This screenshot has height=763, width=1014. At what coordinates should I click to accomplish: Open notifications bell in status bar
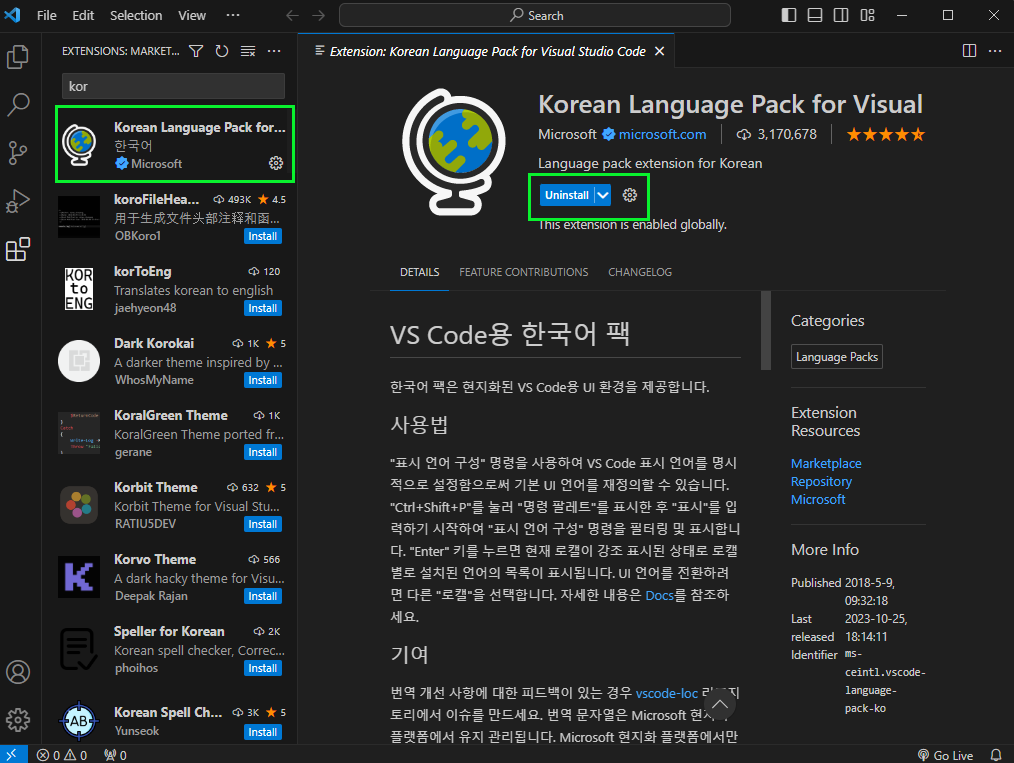point(997,755)
